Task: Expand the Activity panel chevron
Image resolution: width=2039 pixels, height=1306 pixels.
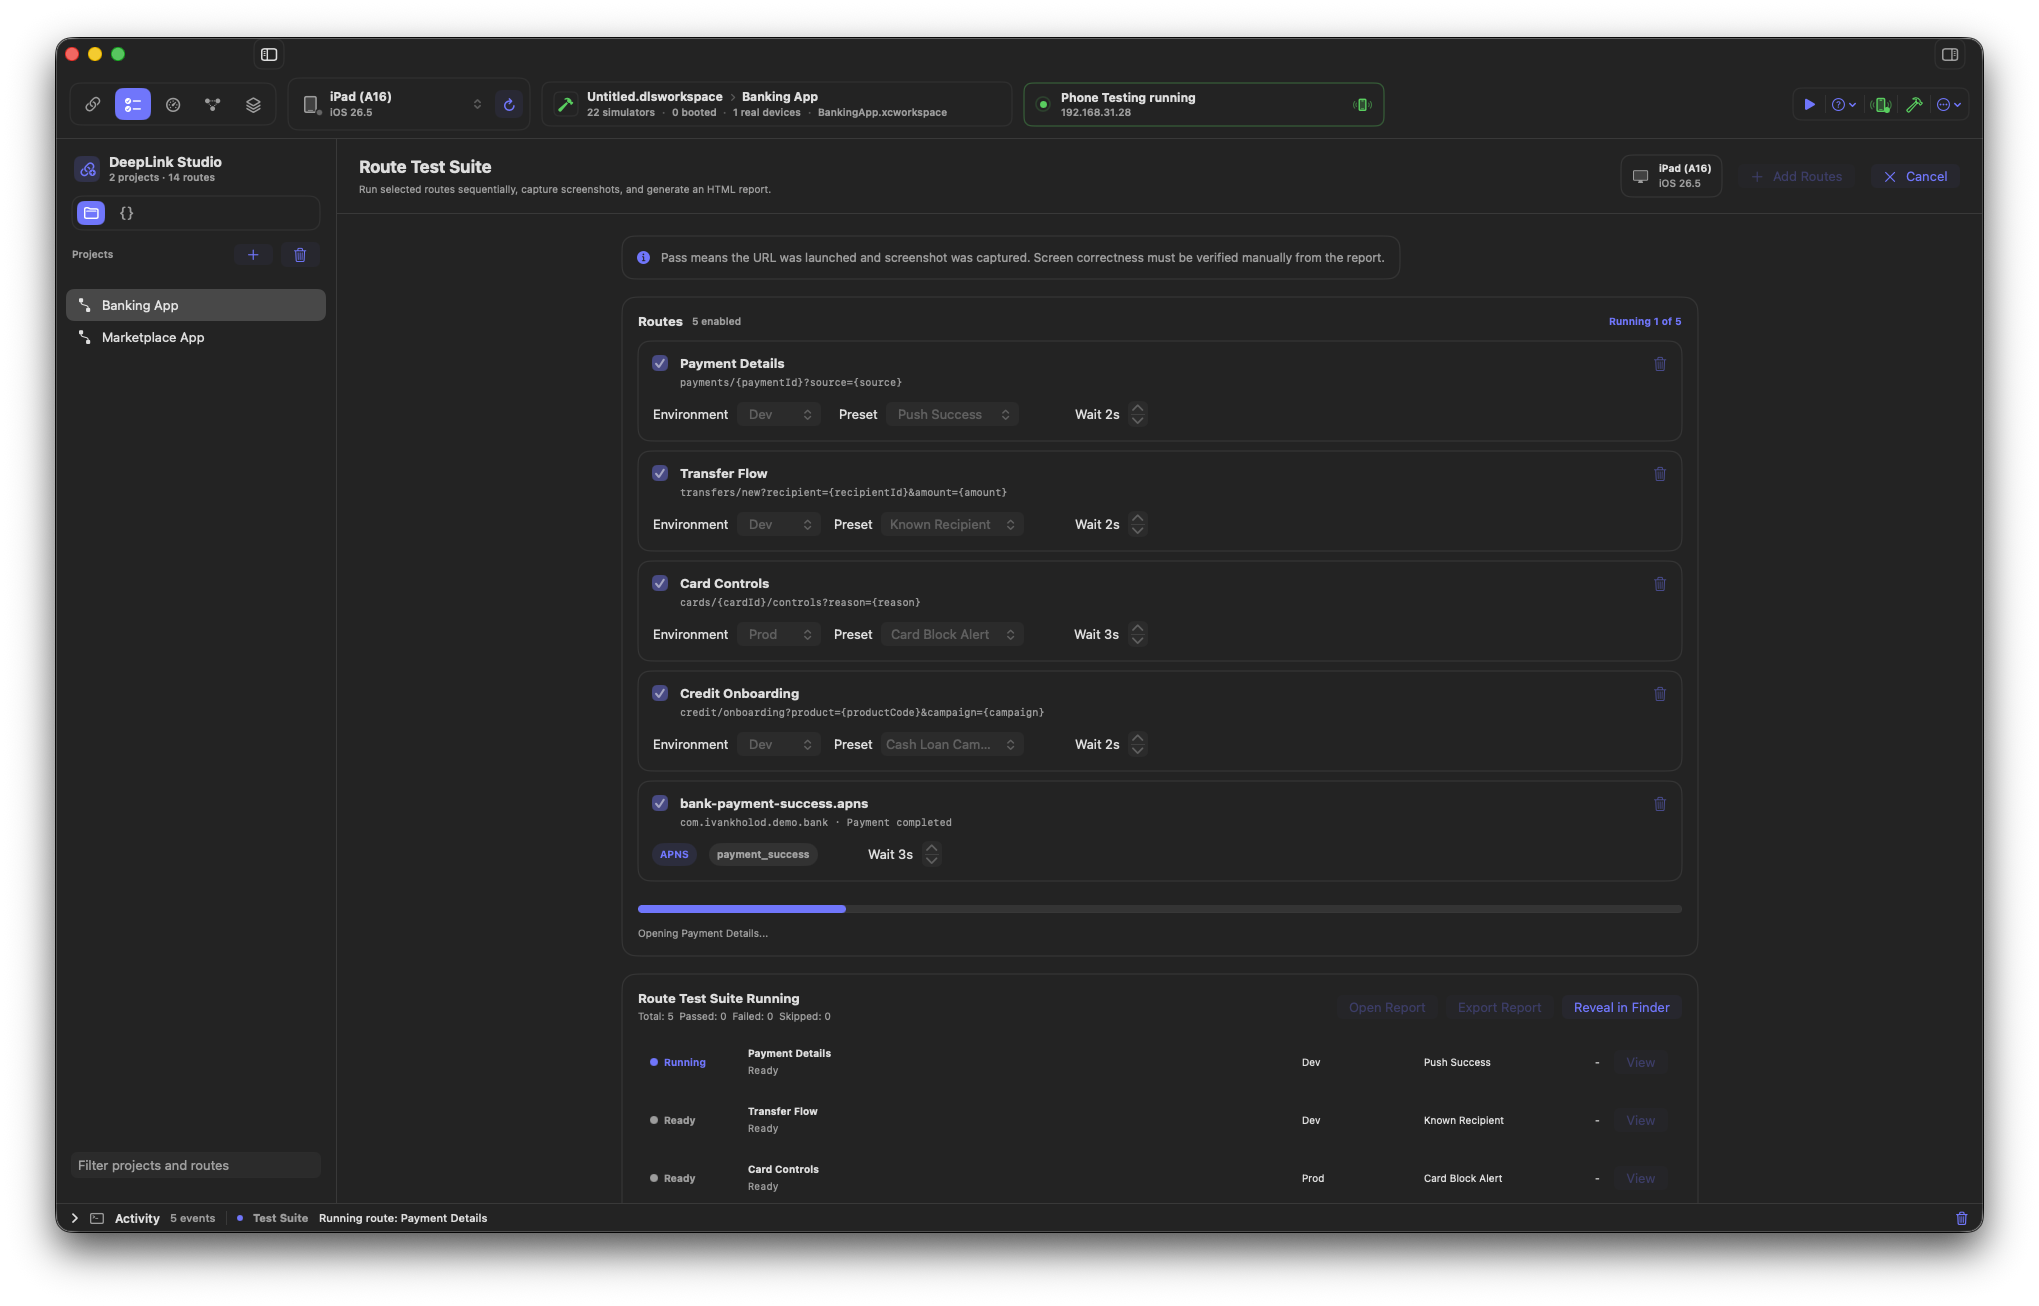Action: [x=75, y=1218]
